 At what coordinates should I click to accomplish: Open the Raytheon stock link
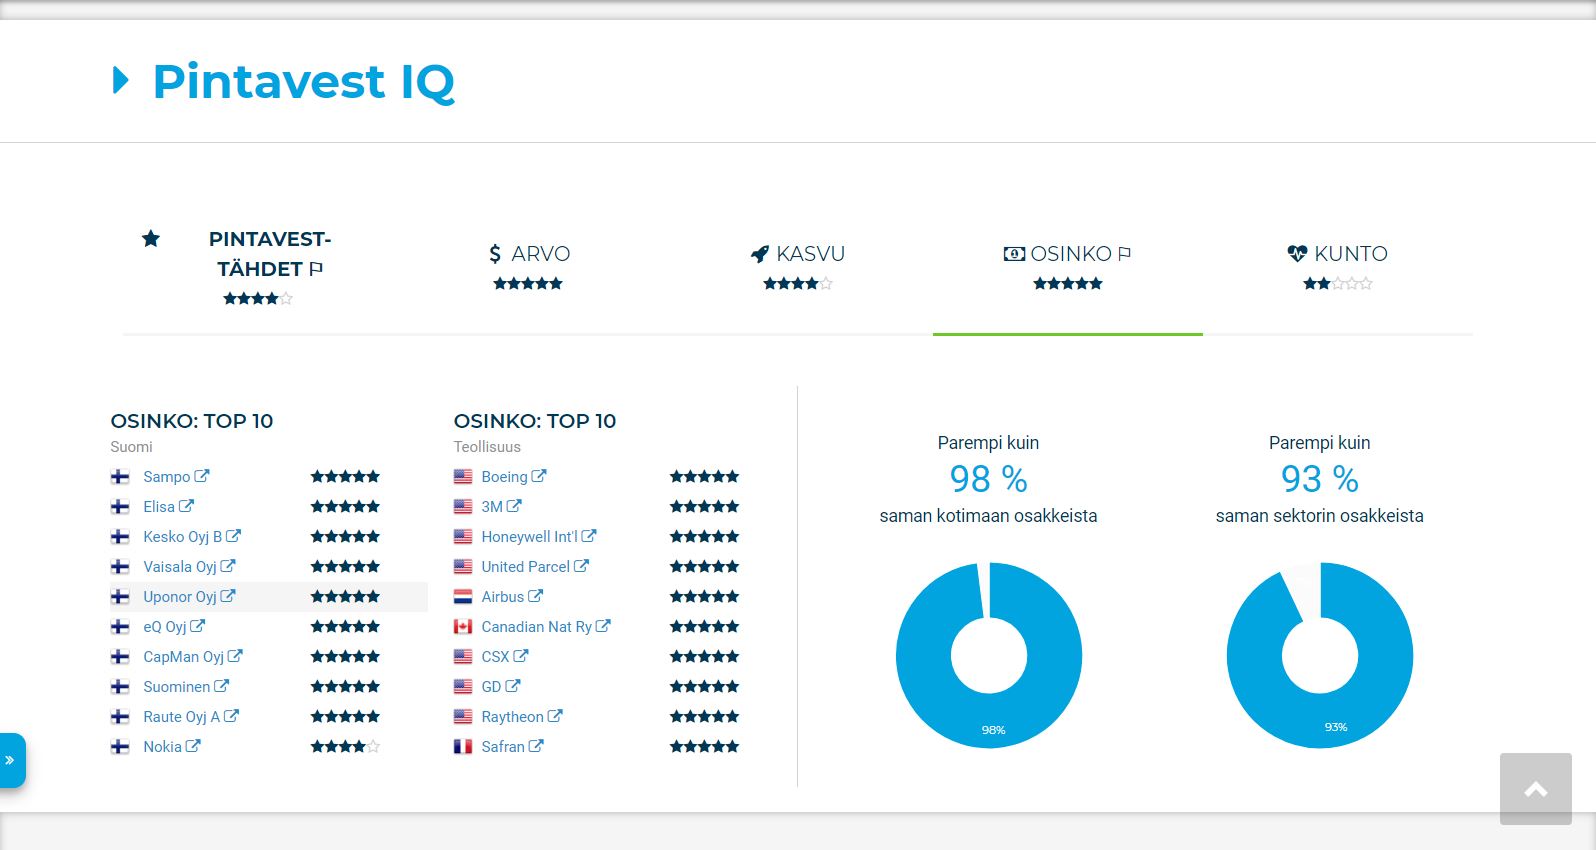tap(522, 717)
